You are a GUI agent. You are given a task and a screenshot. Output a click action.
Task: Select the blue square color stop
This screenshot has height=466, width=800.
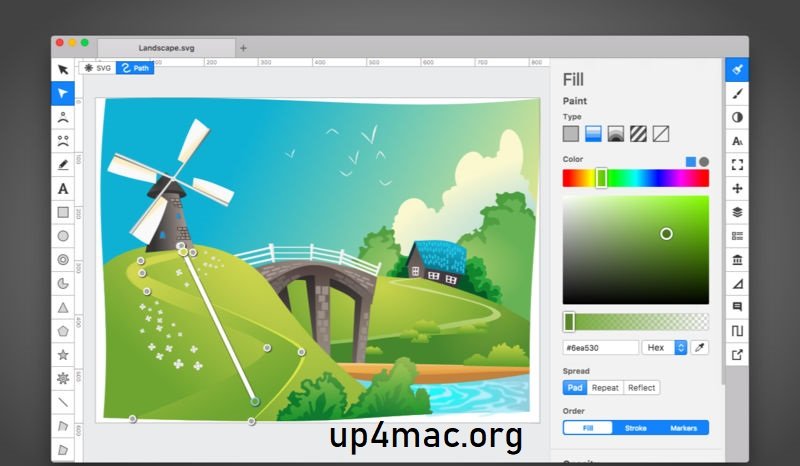click(x=691, y=162)
